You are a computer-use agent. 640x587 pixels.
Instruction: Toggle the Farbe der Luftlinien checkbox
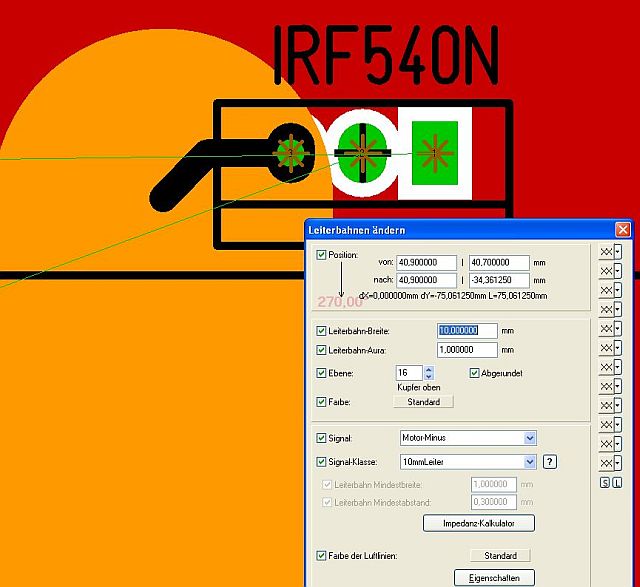pos(321,556)
